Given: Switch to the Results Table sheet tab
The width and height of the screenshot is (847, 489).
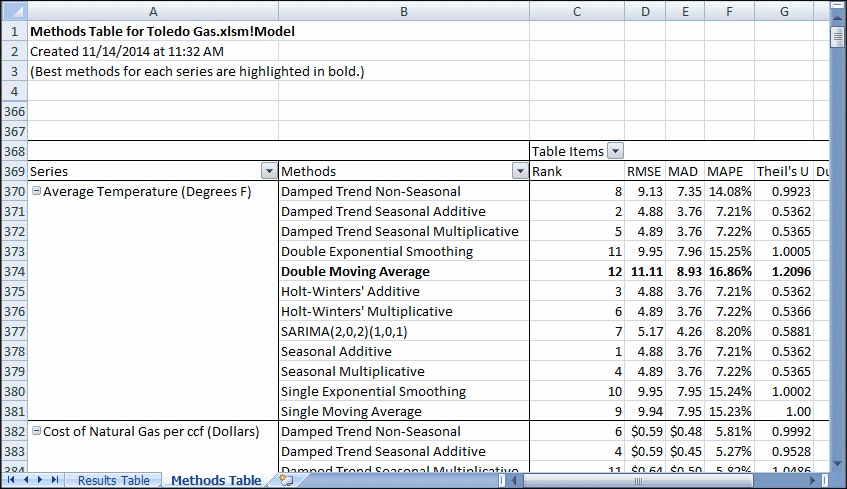Looking at the screenshot, I should point(113,480).
